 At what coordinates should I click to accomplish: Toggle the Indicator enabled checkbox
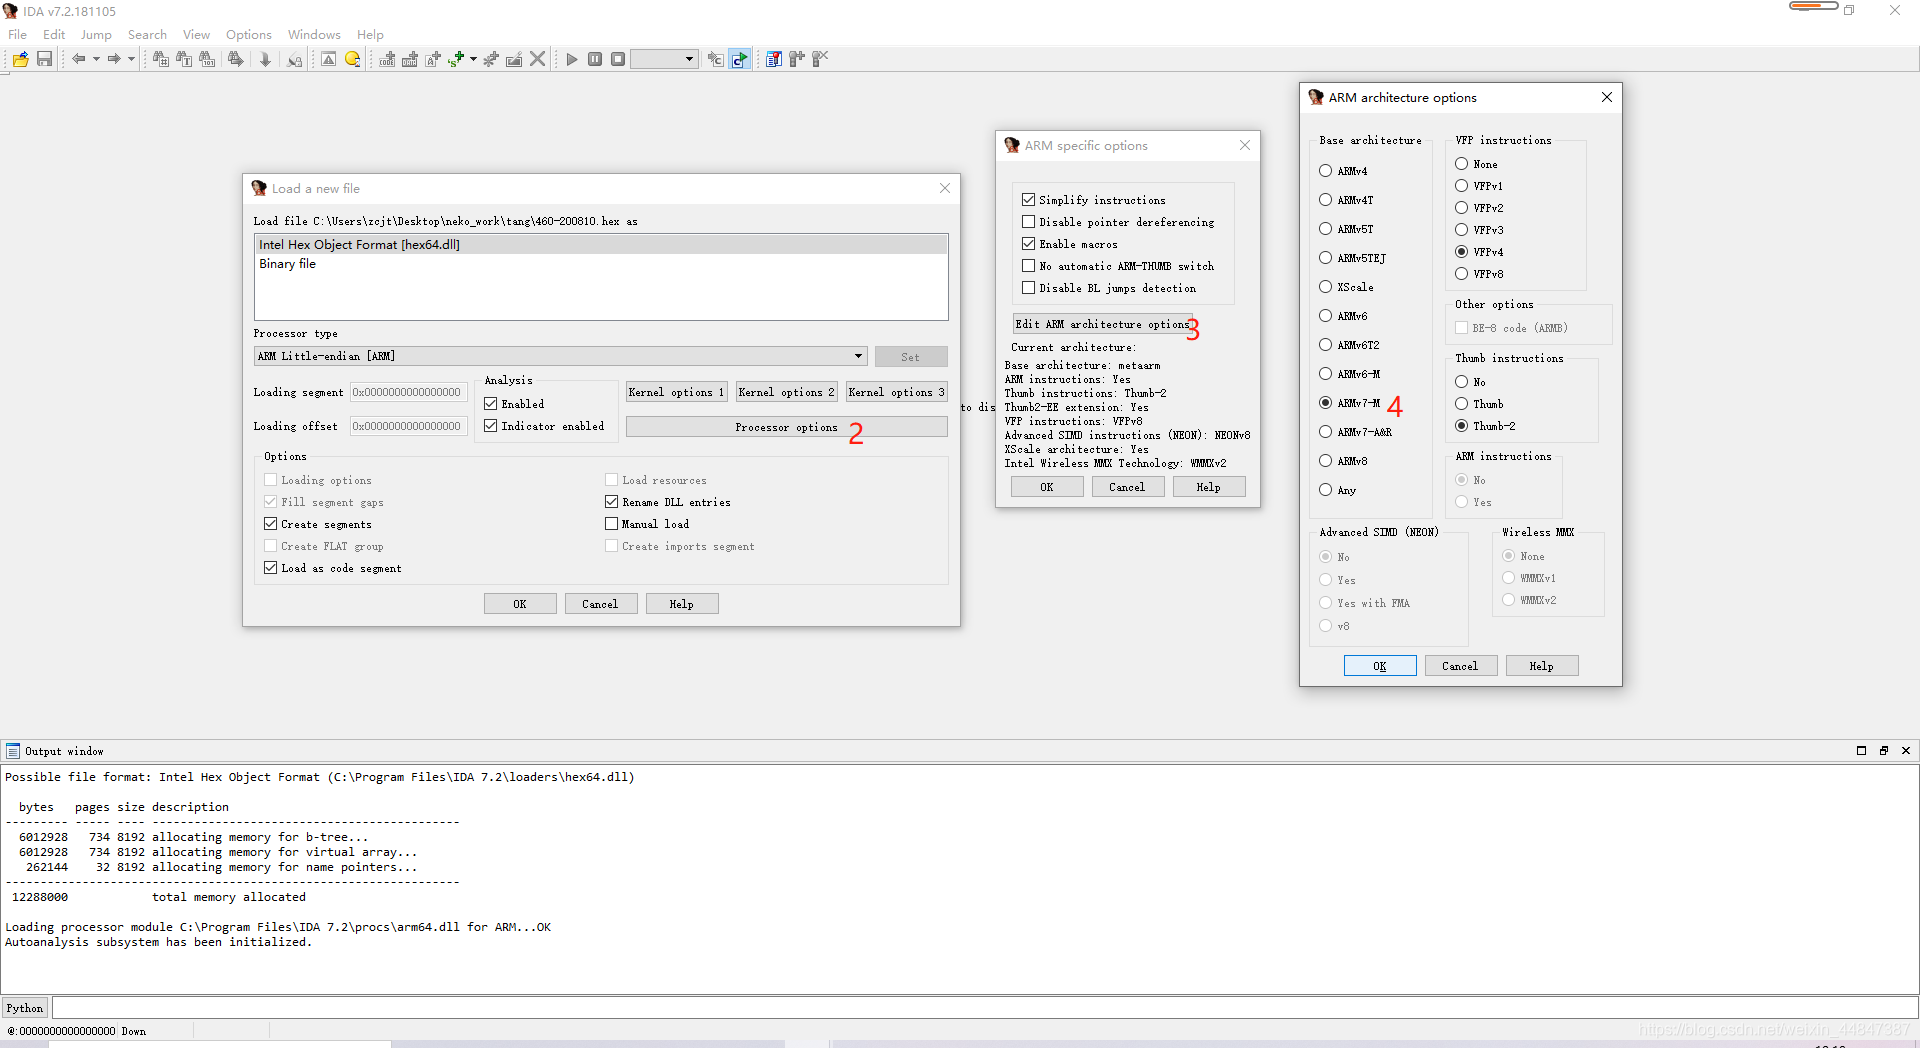(491, 426)
